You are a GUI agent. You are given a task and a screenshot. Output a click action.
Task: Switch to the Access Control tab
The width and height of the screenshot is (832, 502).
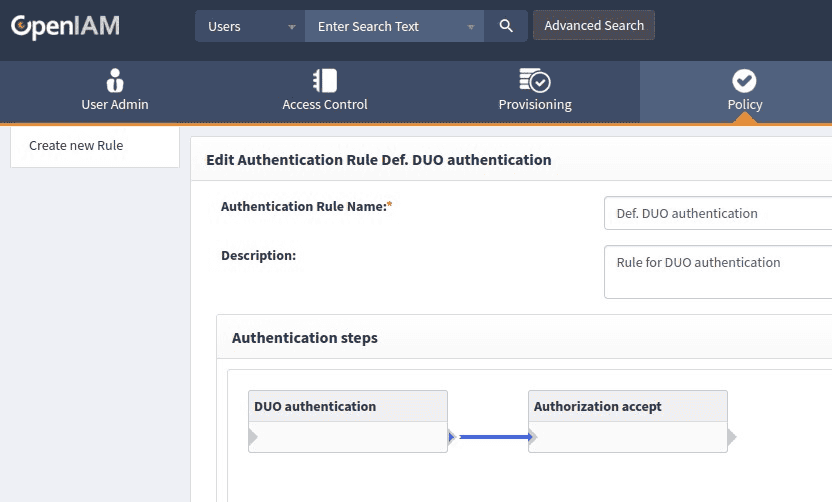pos(325,91)
